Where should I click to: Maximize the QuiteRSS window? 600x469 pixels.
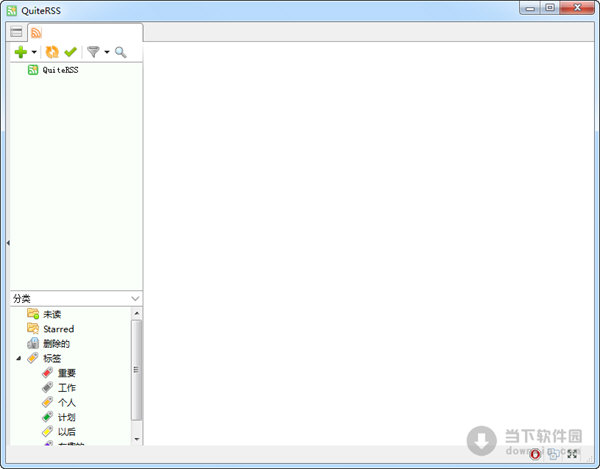[x=550, y=8]
